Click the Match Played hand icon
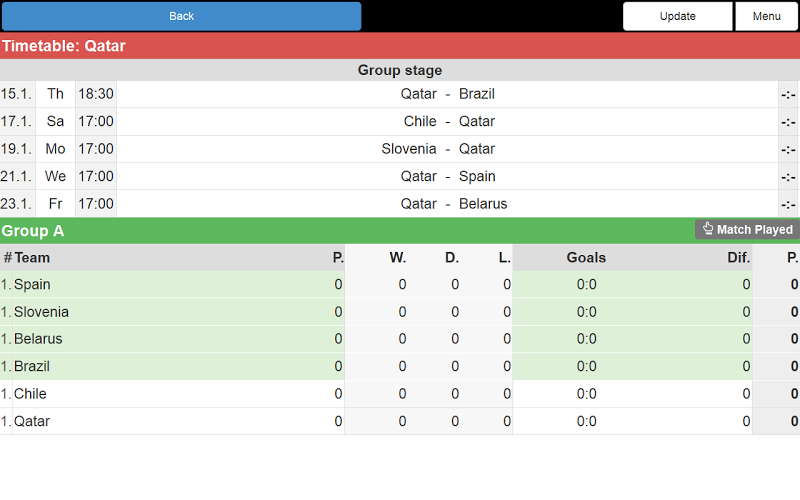This screenshot has width=800, height=500. (x=708, y=229)
